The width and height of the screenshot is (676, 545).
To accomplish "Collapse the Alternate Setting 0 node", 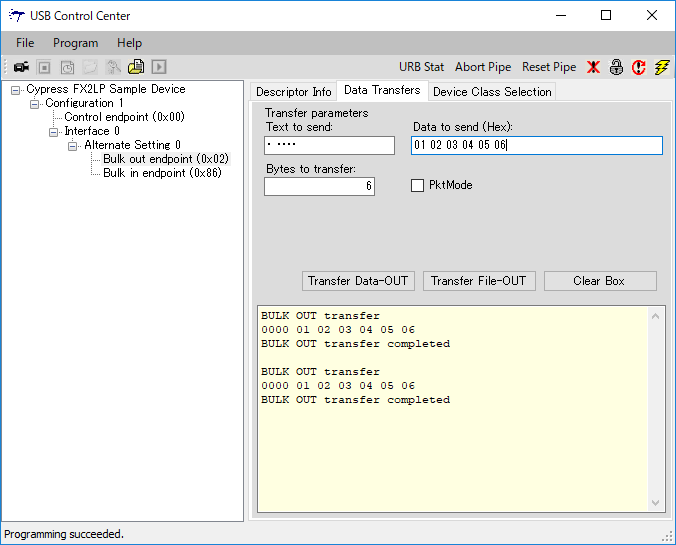I will (72, 146).
